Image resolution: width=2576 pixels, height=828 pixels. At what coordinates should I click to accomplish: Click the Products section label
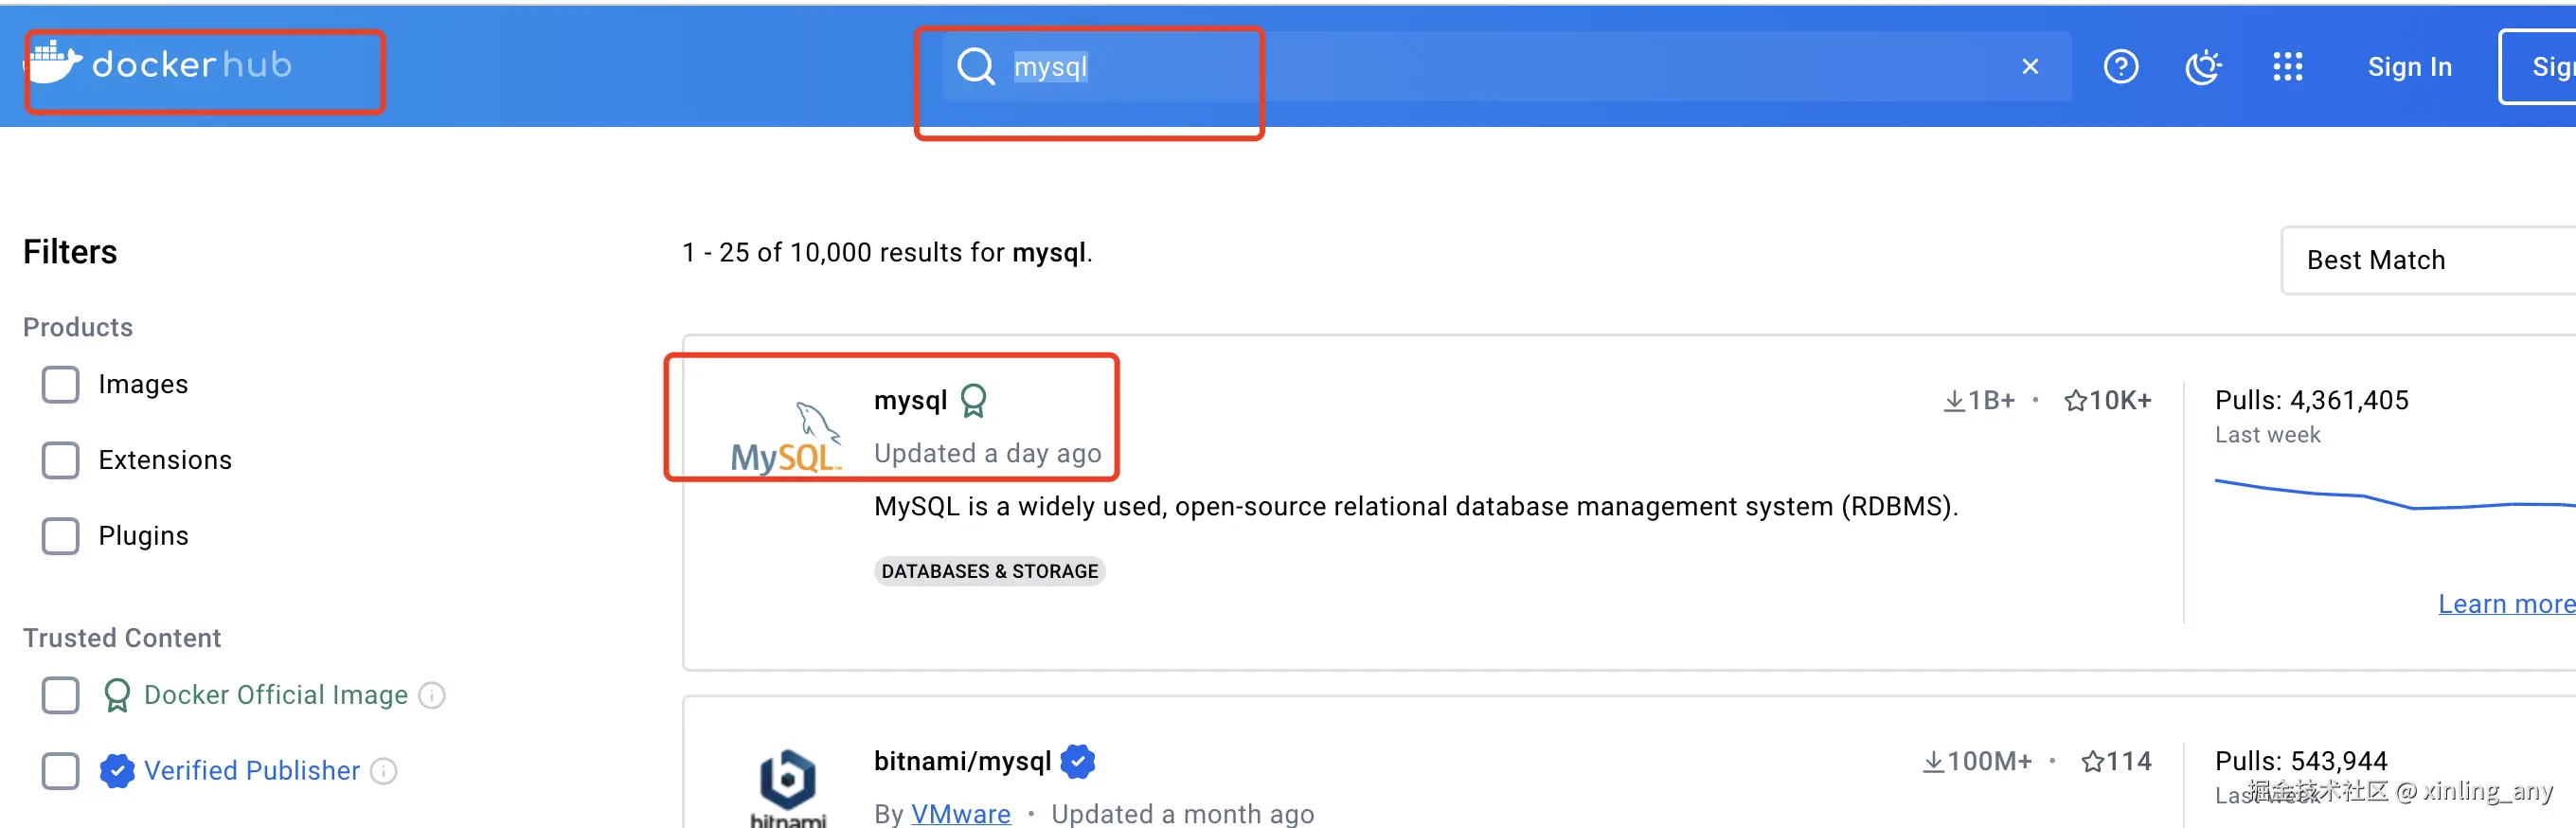[x=78, y=327]
